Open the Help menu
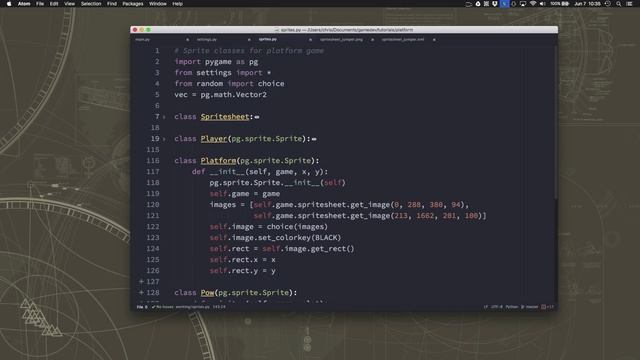The height and width of the screenshot is (360, 640). pos(178,4)
